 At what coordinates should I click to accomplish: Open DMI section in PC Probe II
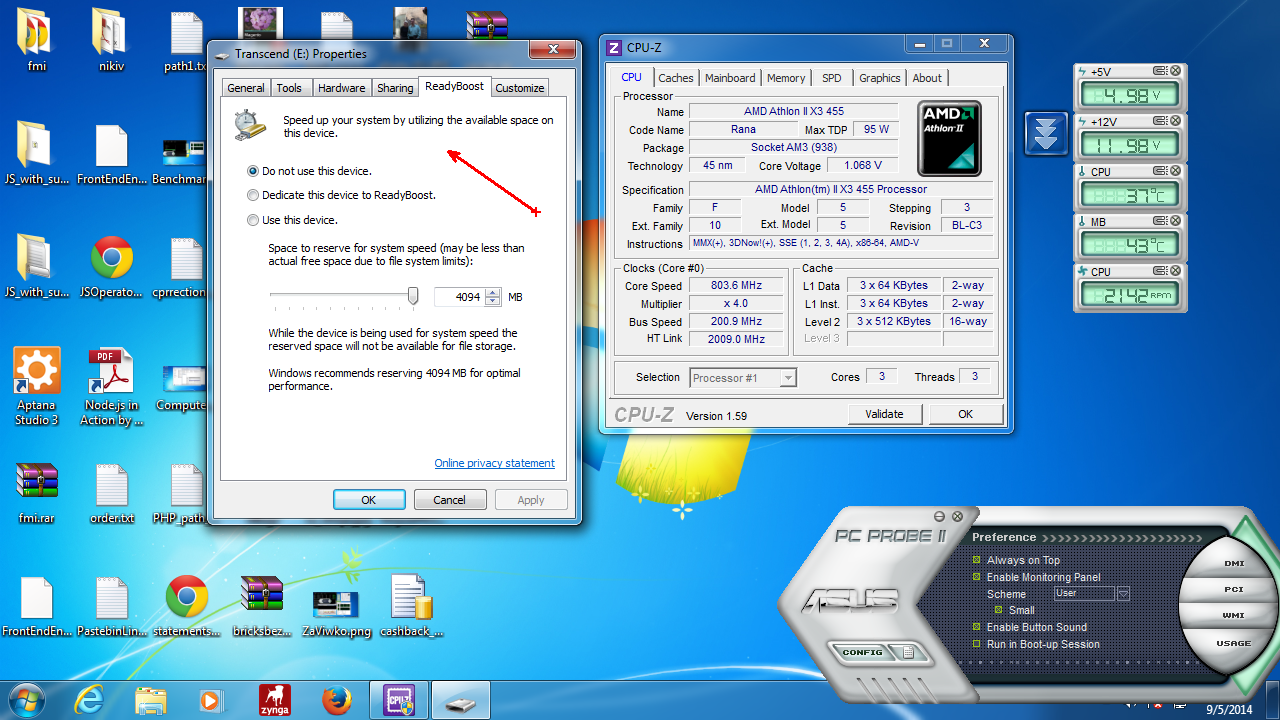(1234, 563)
